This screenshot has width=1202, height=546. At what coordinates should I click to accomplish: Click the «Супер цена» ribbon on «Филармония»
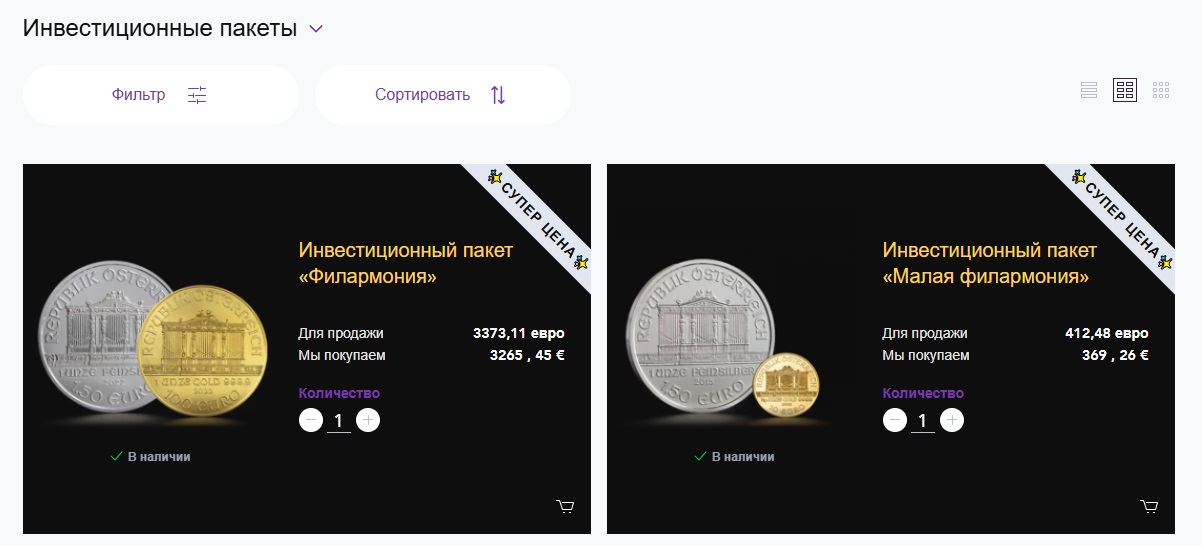click(537, 217)
